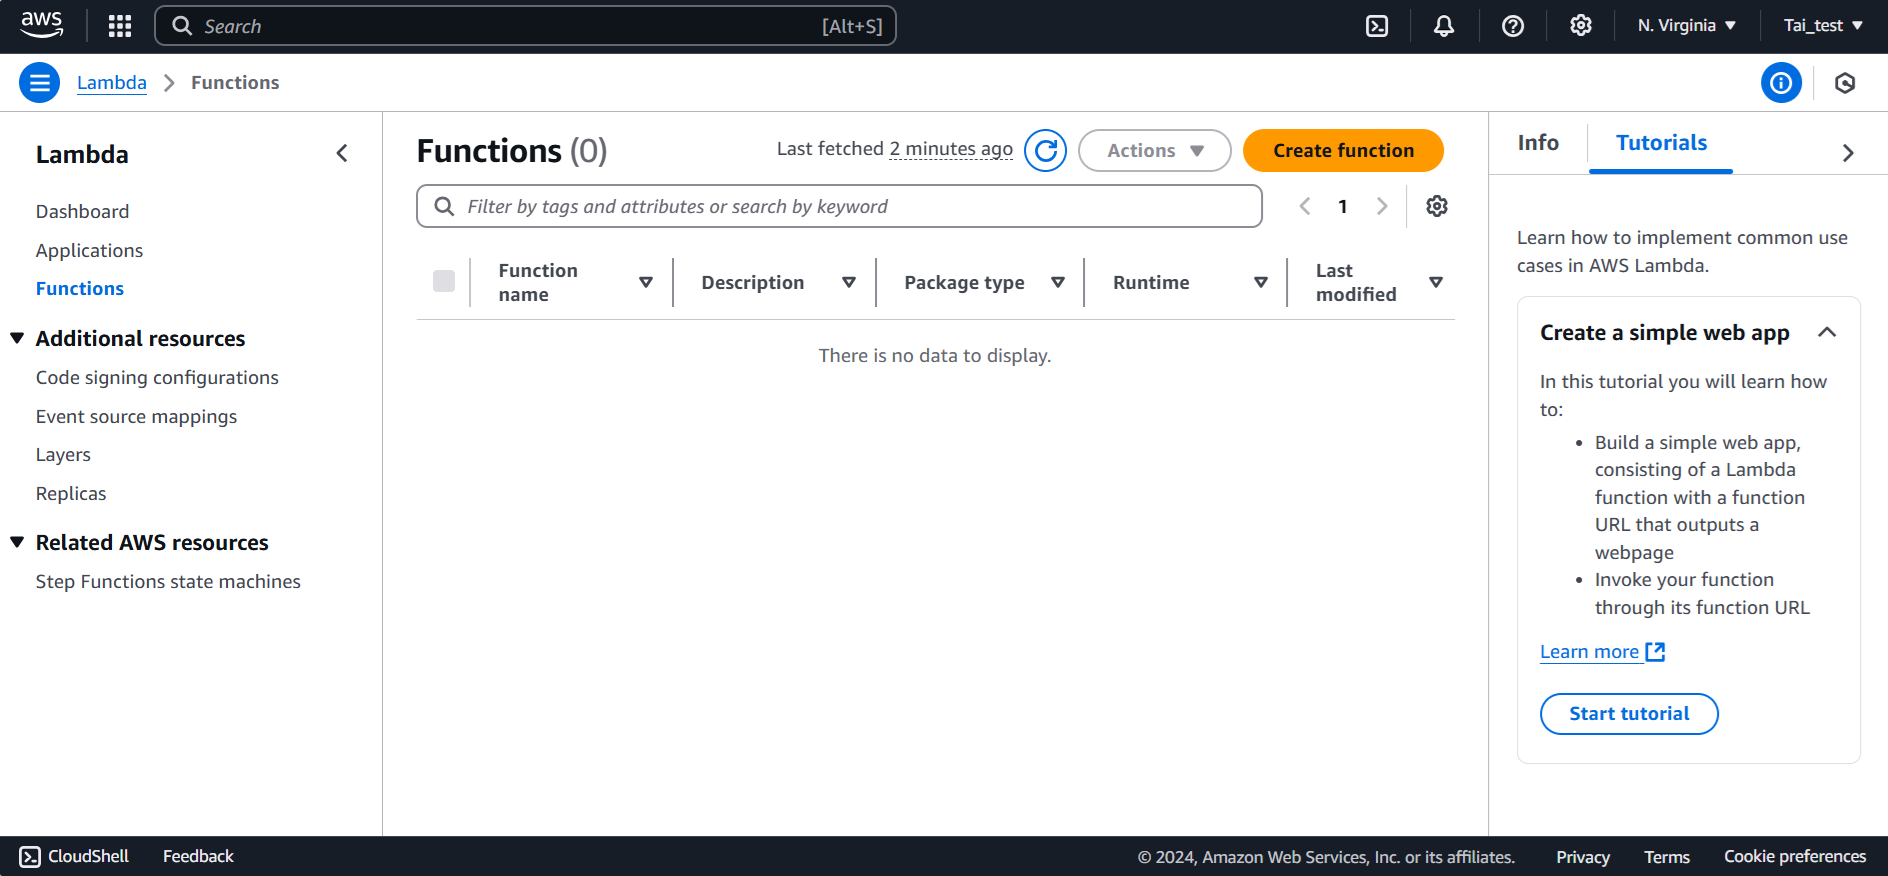Image resolution: width=1888 pixels, height=876 pixels.
Task: Open Replicas in the sidebar
Action: 71,494
